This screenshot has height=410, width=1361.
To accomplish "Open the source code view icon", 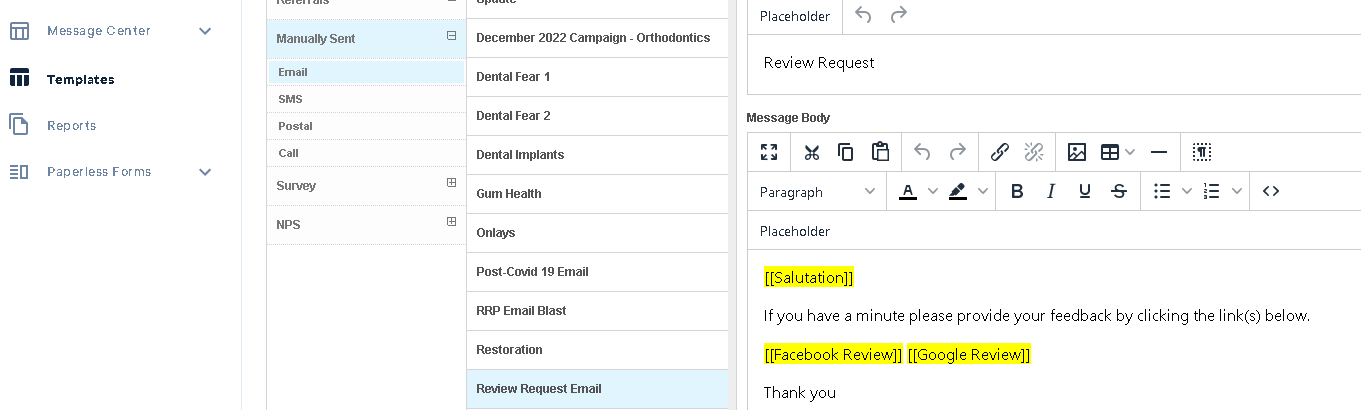I will (1271, 191).
